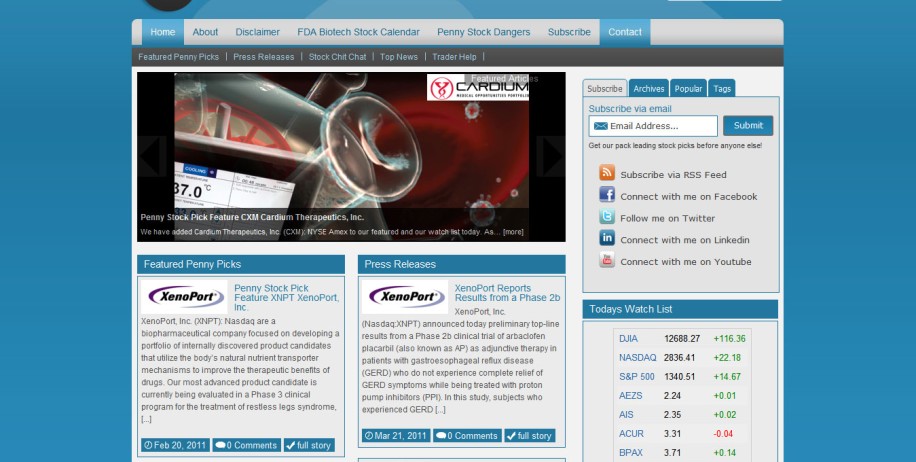This screenshot has width=916, height=462.
Task: Click Connect with me on Youtube
Action: 686,262
